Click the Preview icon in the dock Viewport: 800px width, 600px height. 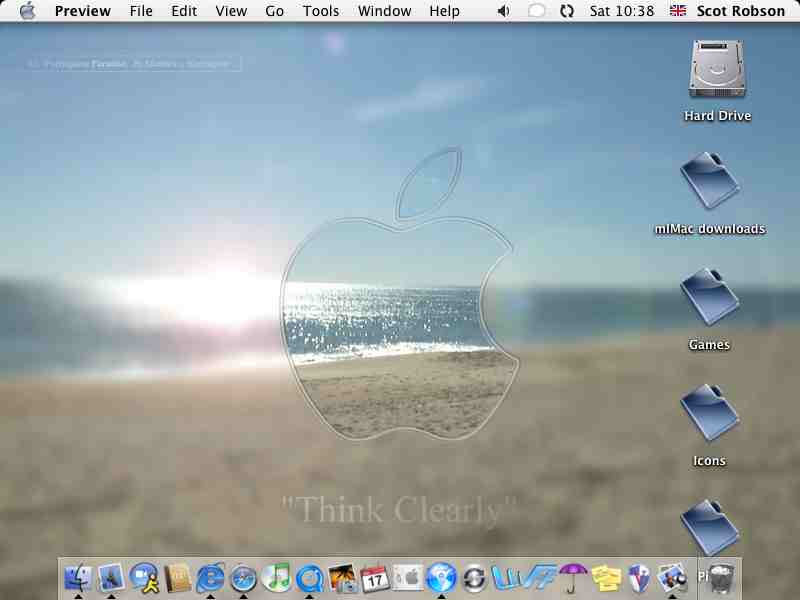671,578
